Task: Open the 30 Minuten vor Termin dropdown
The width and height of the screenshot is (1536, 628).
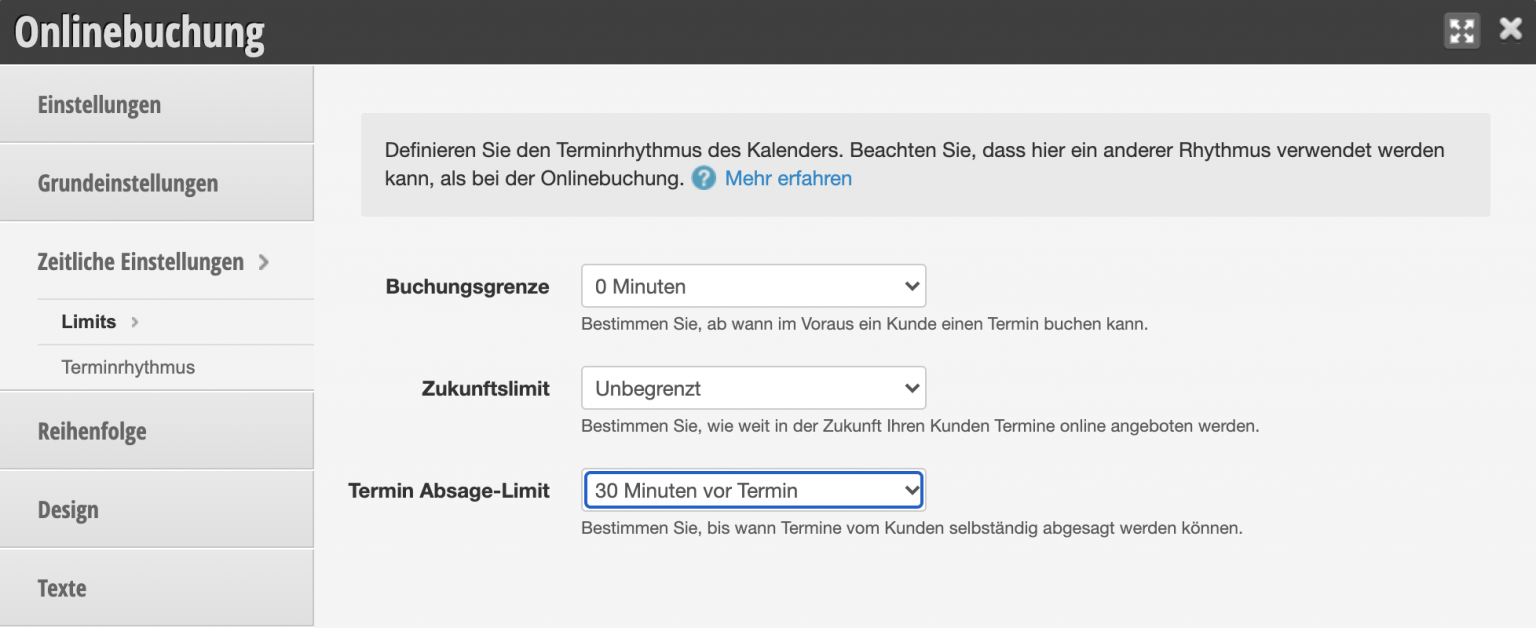Action: tap(753, 490)
